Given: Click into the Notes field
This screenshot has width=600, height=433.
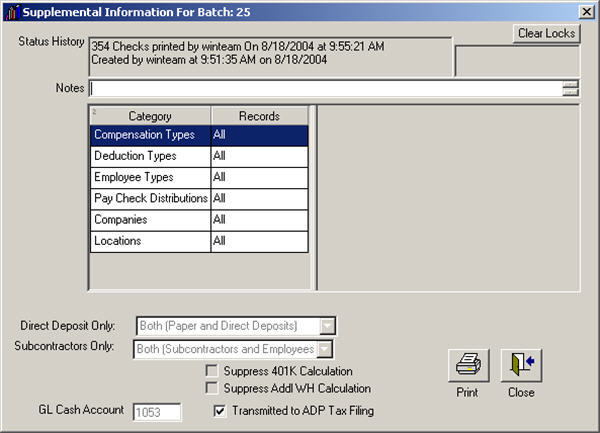Looking at the screenshot, I should (x=326, y=88).
